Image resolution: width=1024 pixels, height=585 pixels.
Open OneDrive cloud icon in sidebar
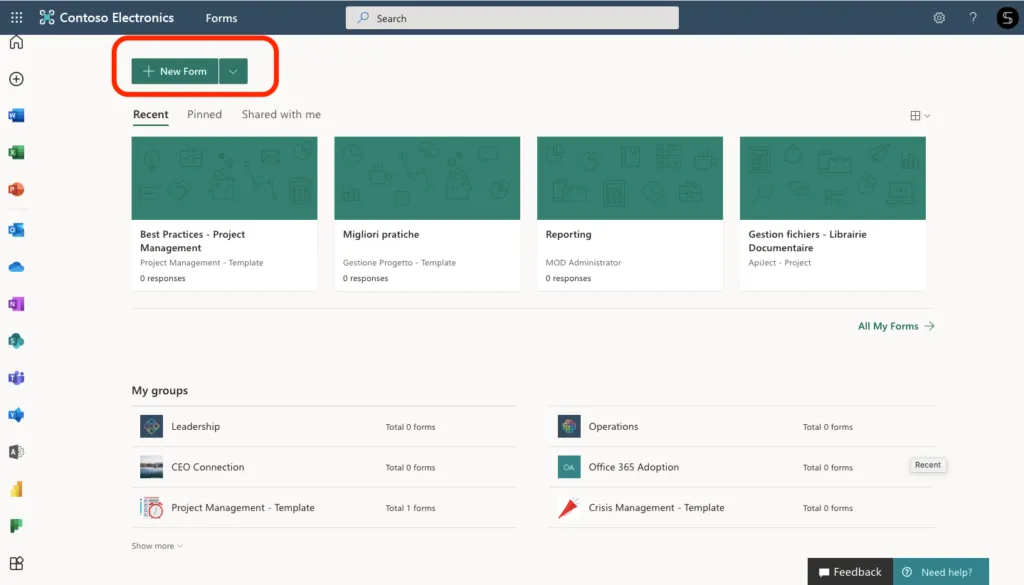(x=16, y=267)
